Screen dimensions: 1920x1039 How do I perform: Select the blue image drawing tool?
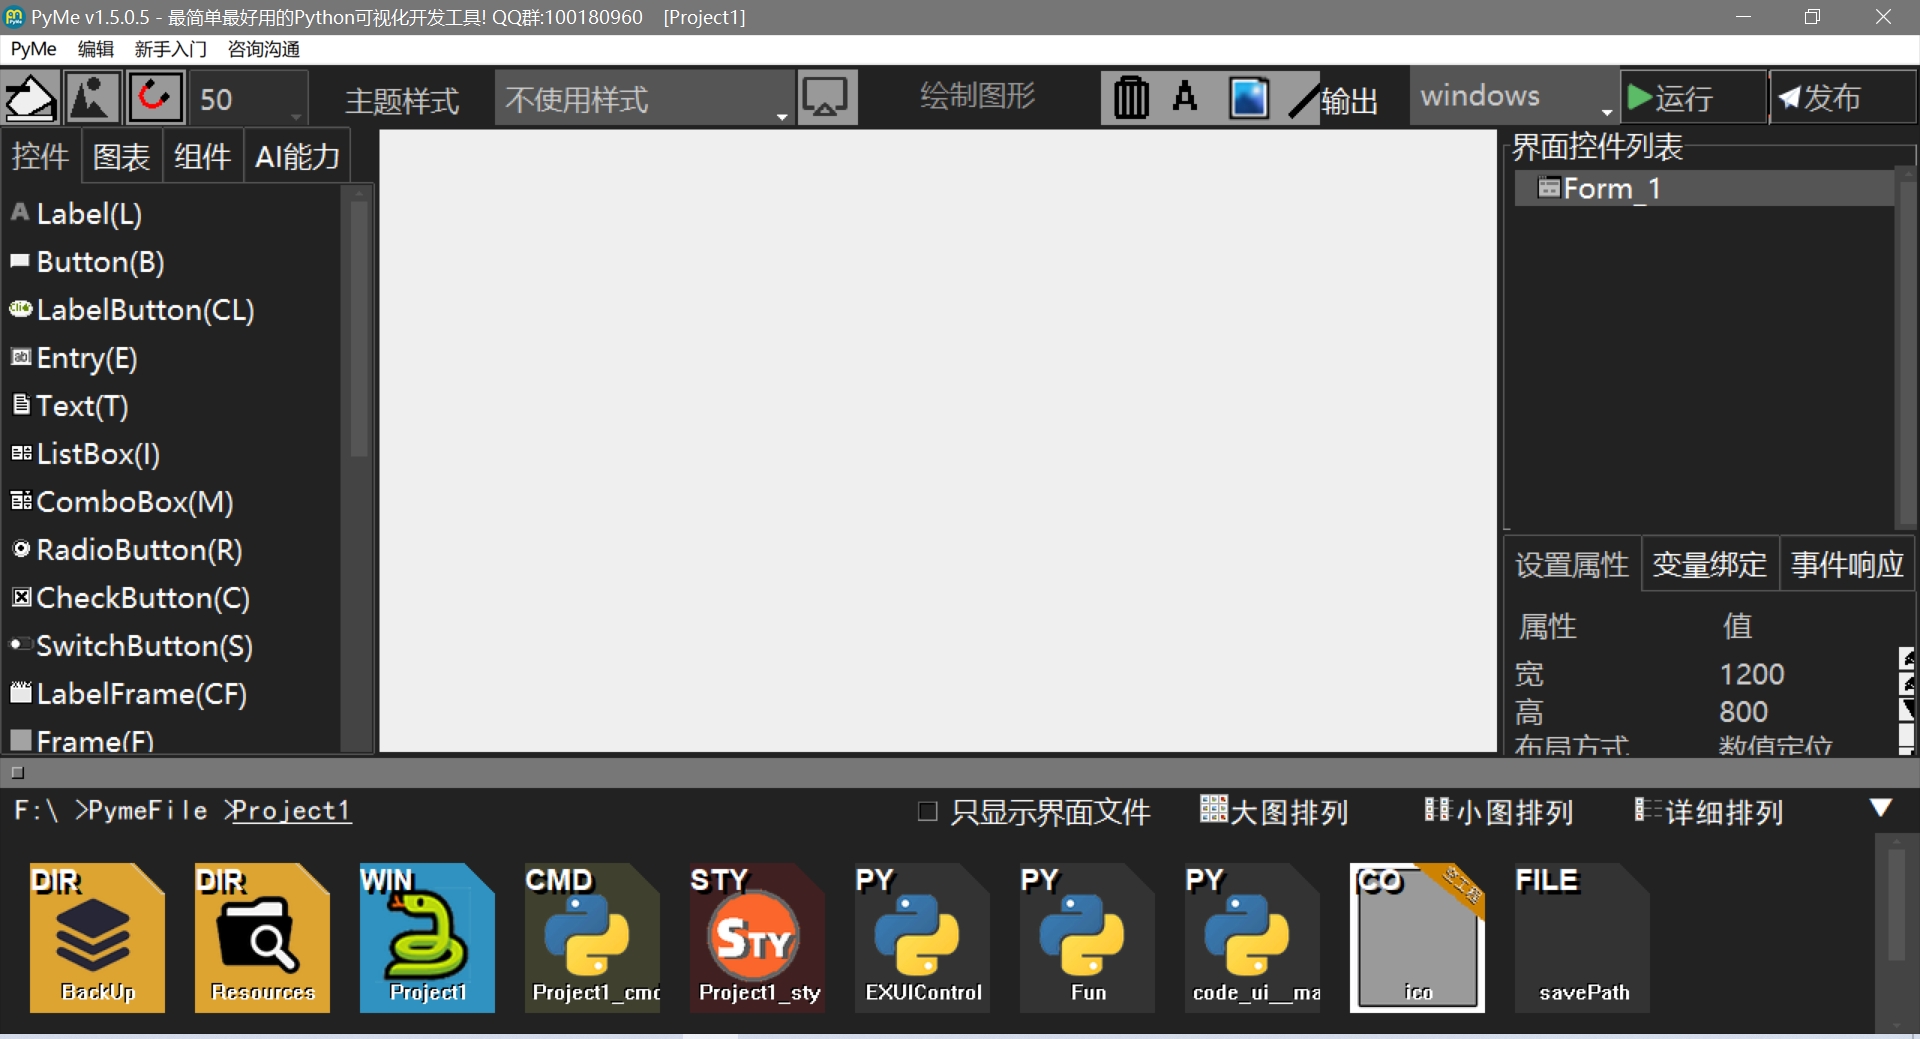click(1248, 98)
